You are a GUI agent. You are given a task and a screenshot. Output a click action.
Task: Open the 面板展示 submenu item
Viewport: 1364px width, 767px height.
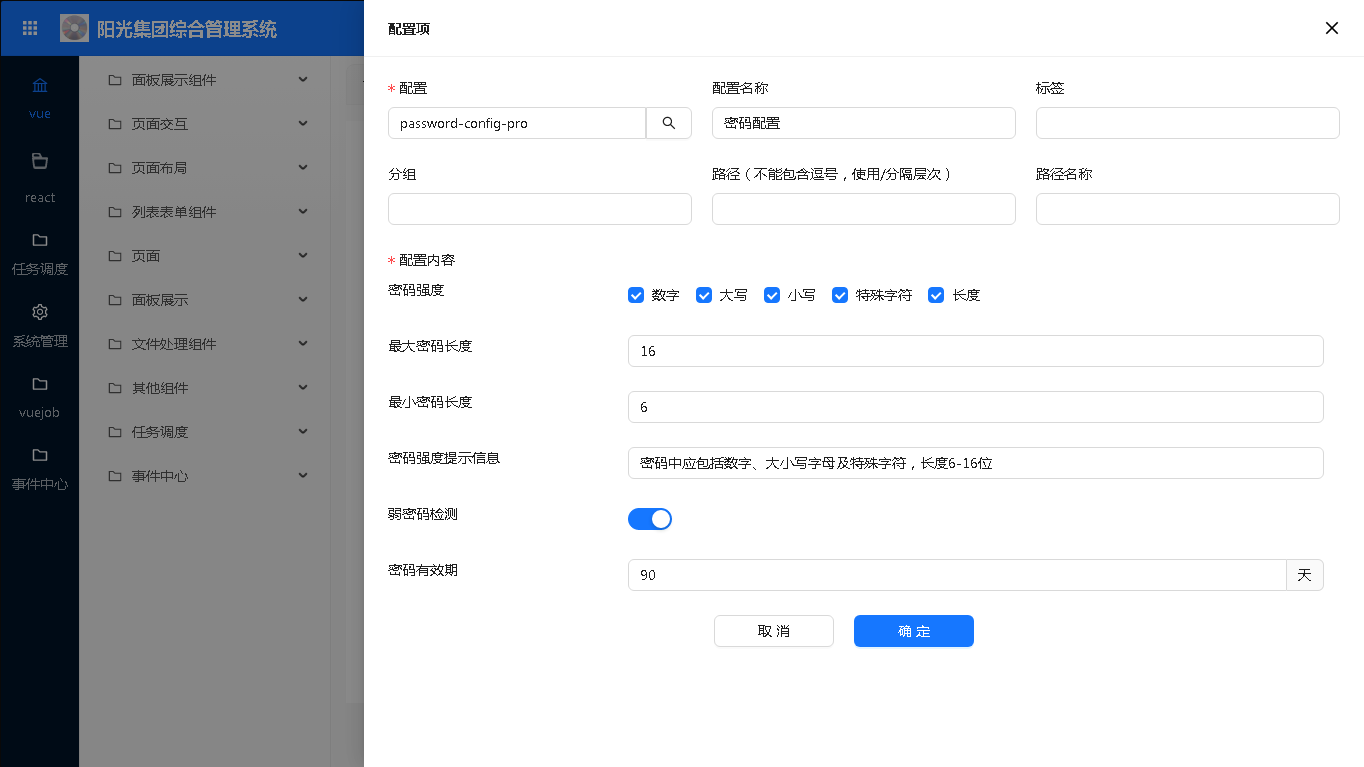pyautogui.click(x=205, y=300)
